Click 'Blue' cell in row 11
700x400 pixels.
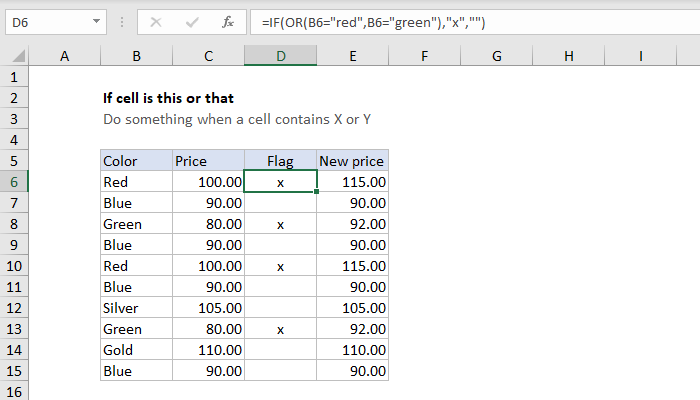click(x=137, y=287)
